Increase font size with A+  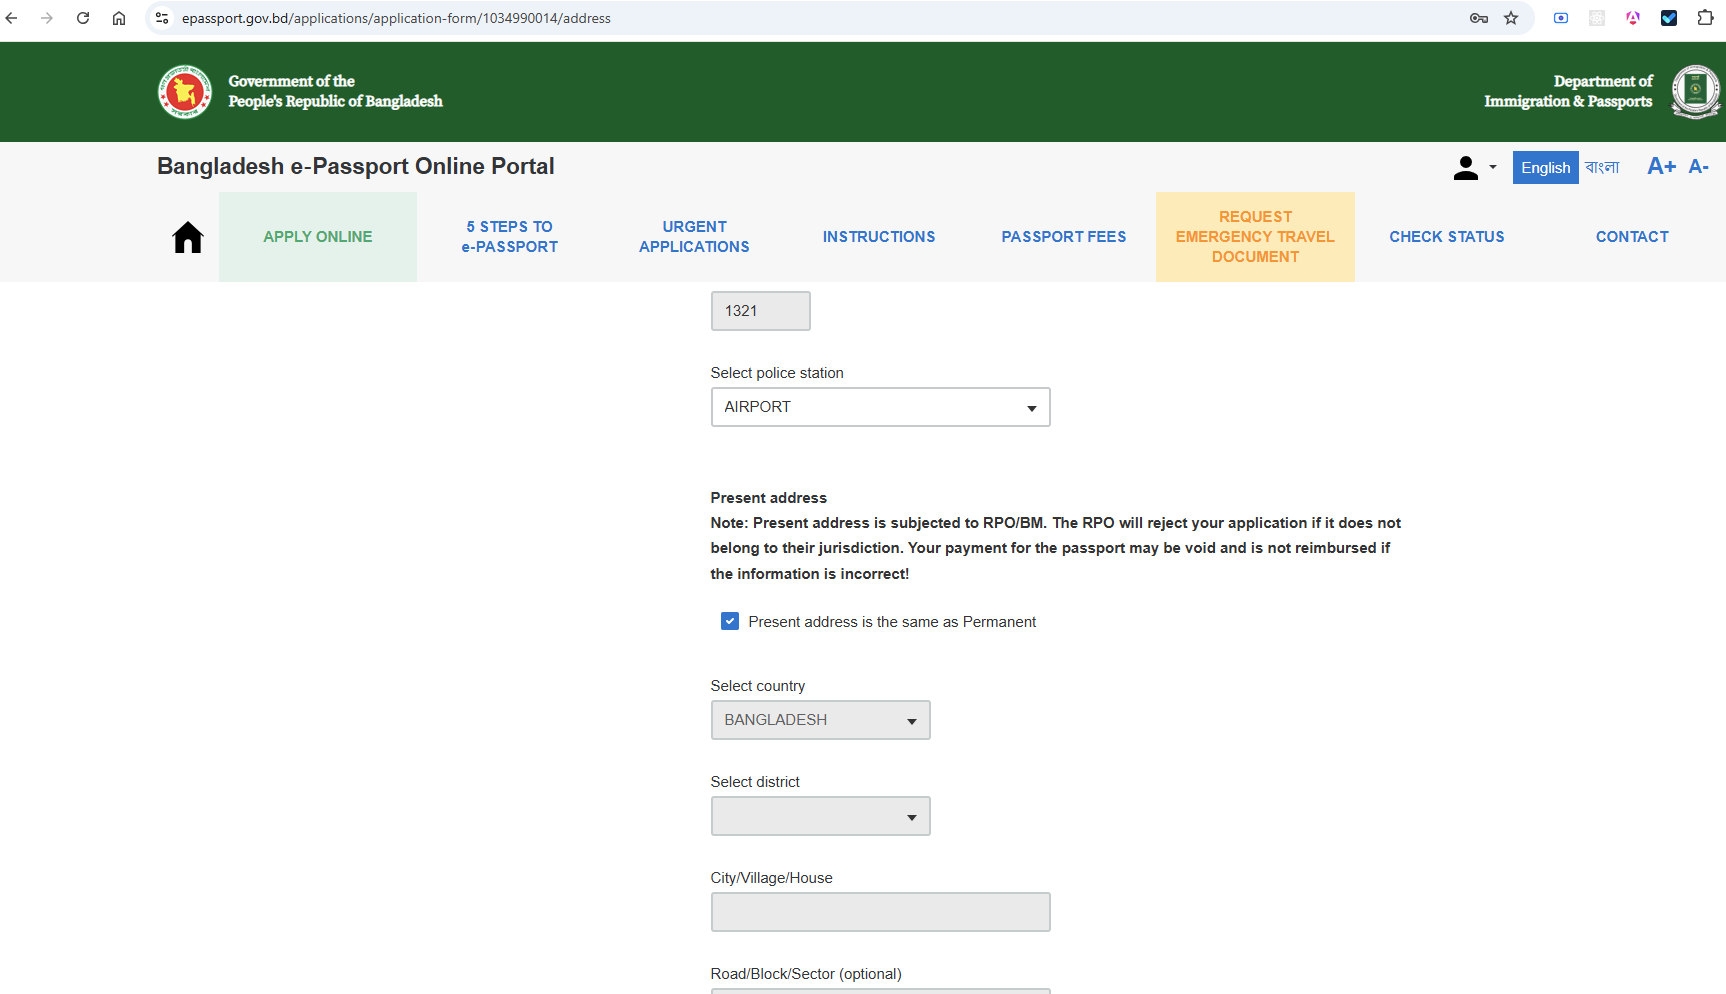point(1661,167)
